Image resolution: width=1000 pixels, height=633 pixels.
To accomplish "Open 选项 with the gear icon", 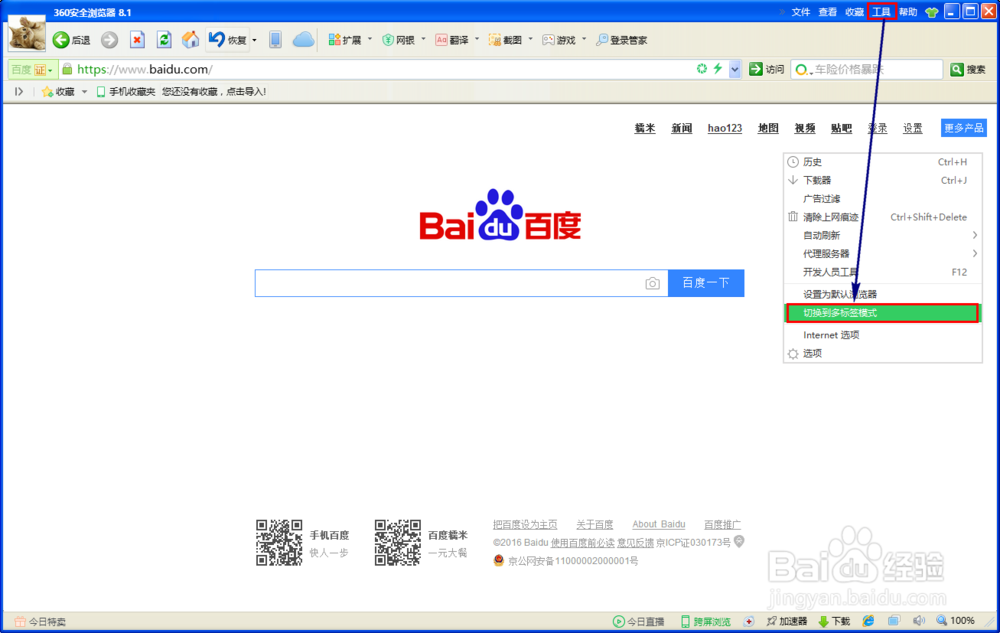I will coord(883,353).
